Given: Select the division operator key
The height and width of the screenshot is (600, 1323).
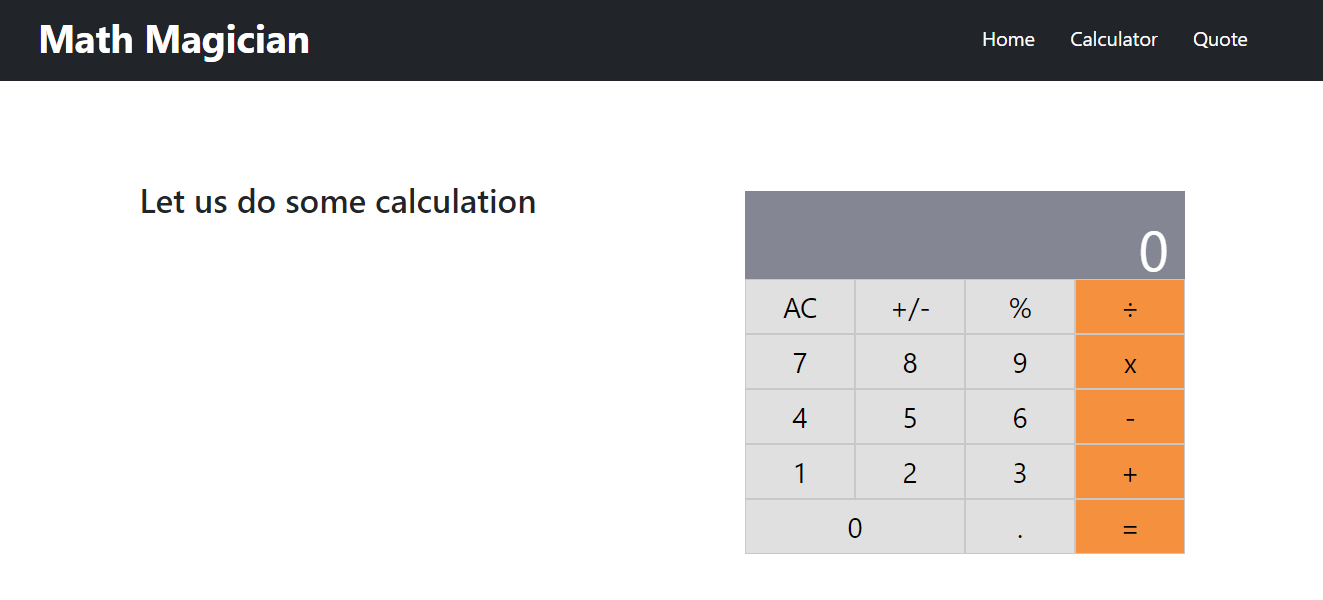Looking at the screenshot, I should 1129,307.
